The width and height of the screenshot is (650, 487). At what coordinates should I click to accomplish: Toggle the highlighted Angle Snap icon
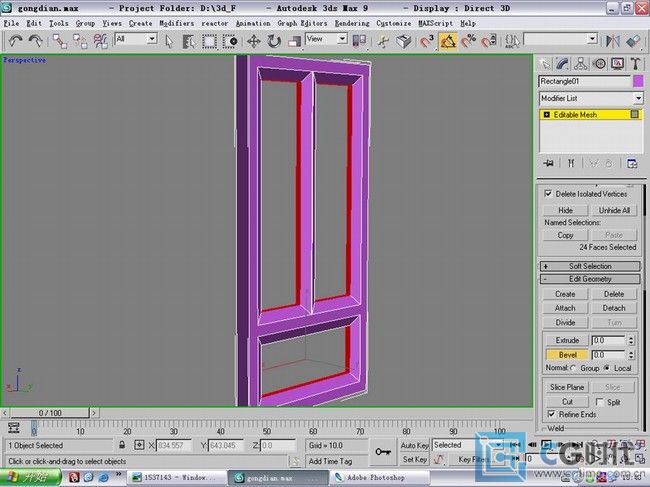coord(448,41)
